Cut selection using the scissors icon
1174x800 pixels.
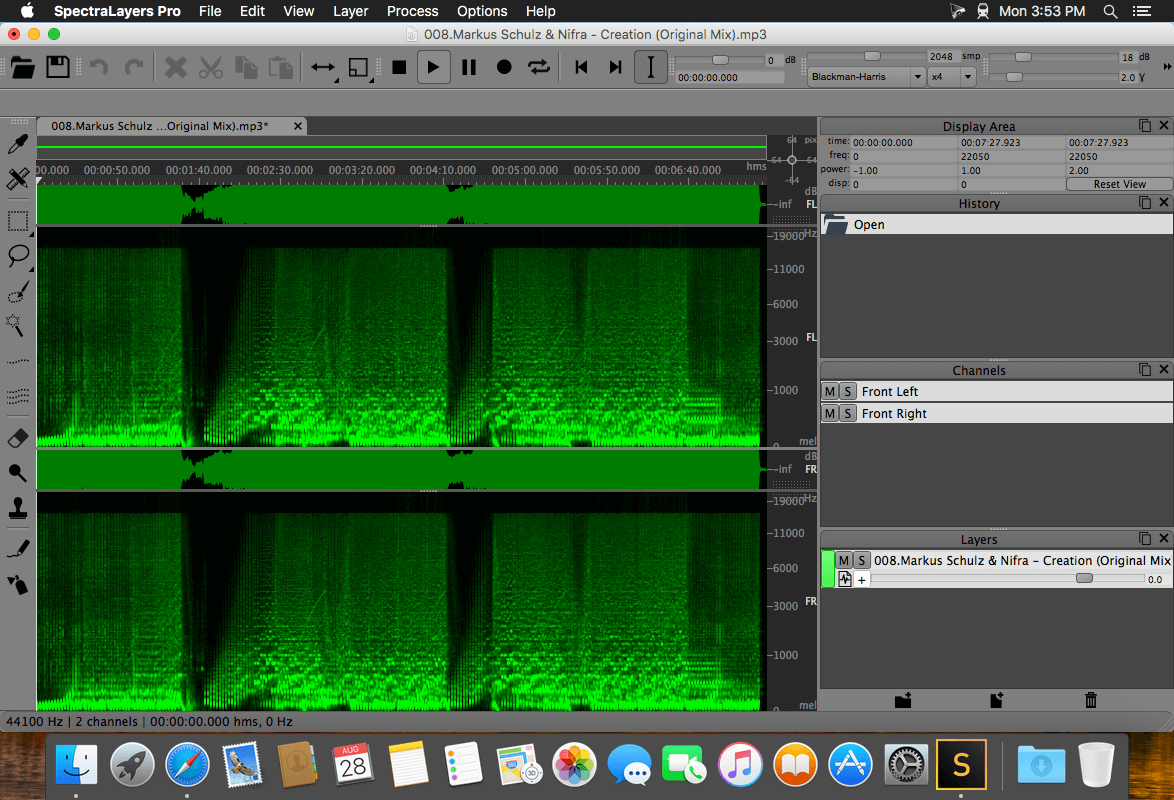tap(211, 67)
